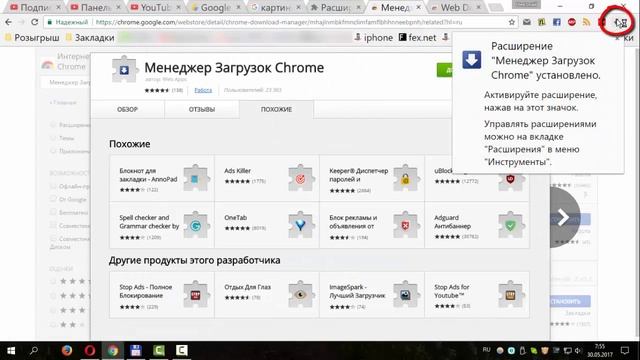Click the browser back arrow
Viewport: 640px width, 360px height.
click(9, 22)
